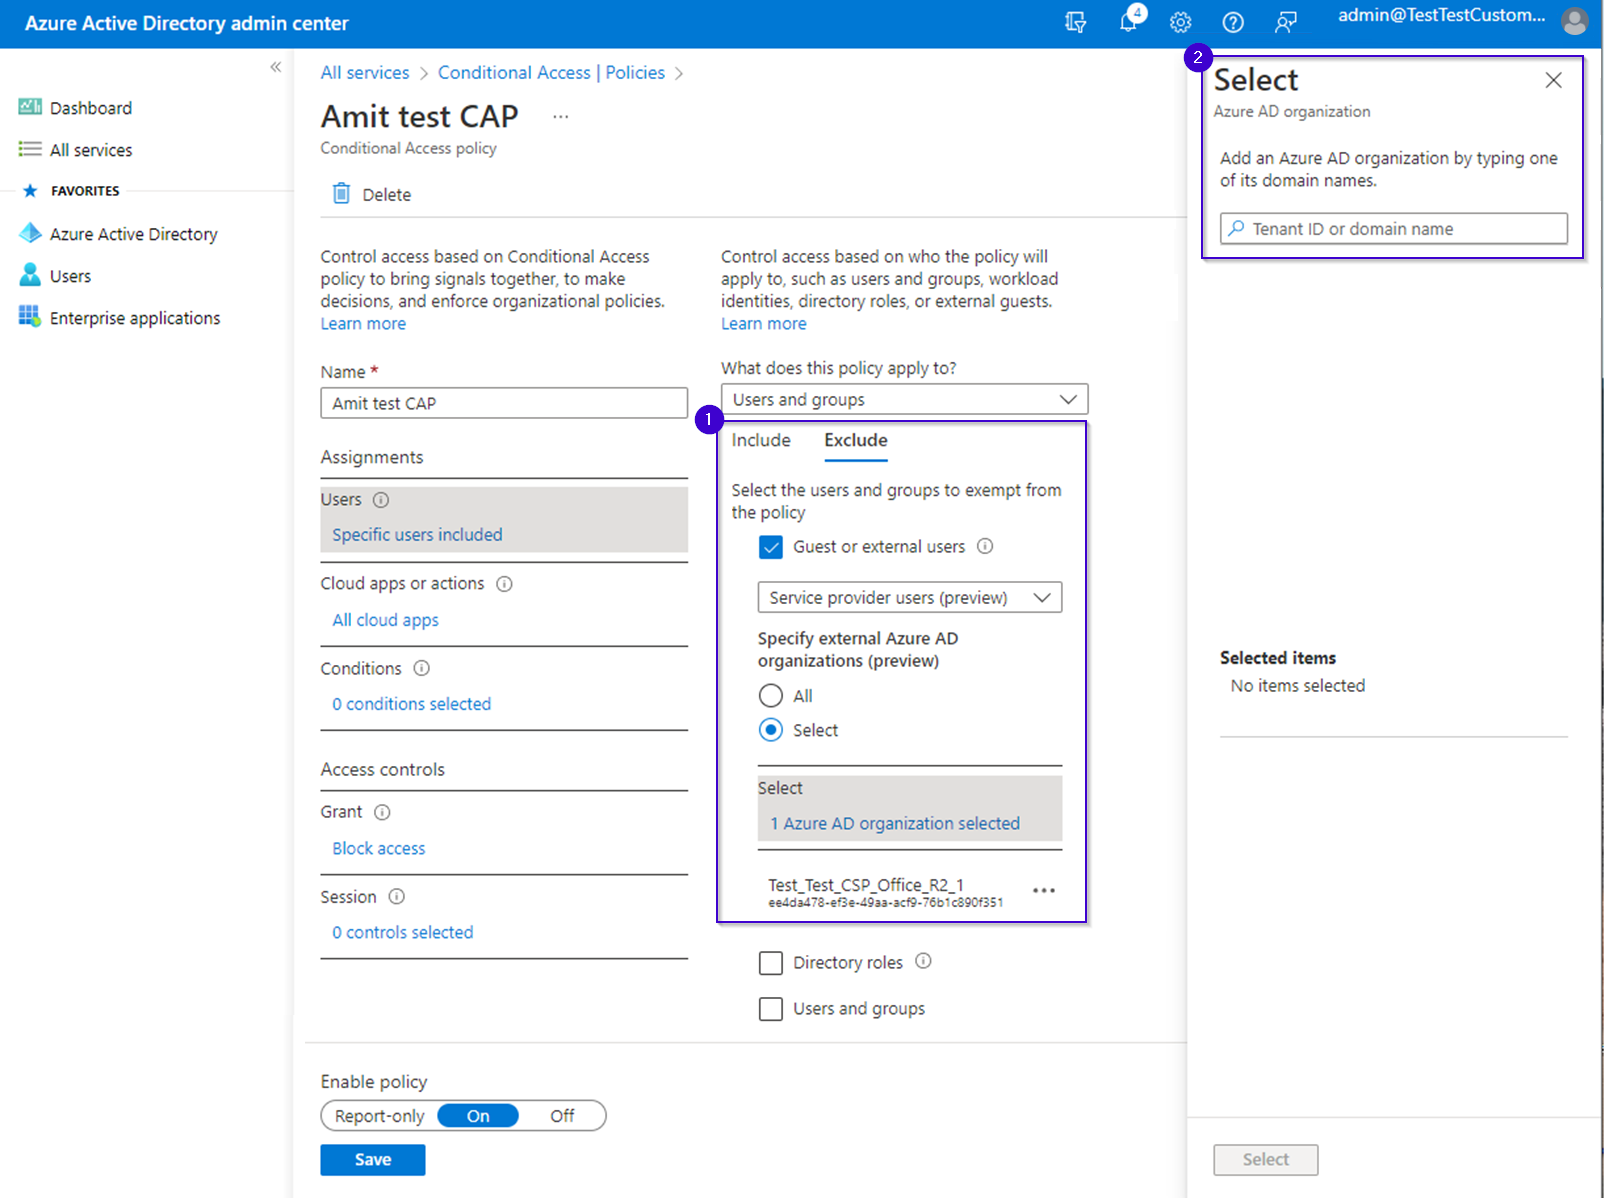Open Service provider users (preview) dropdown
The width and height of the screenshot is (1604, 1198).
tap(910, 597)
